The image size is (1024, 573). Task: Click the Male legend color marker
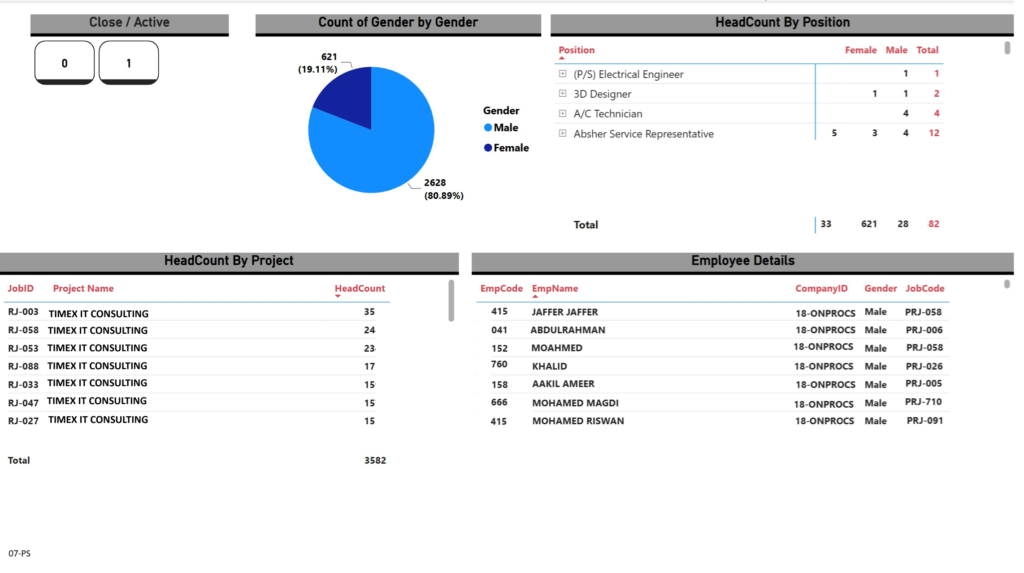488,128
